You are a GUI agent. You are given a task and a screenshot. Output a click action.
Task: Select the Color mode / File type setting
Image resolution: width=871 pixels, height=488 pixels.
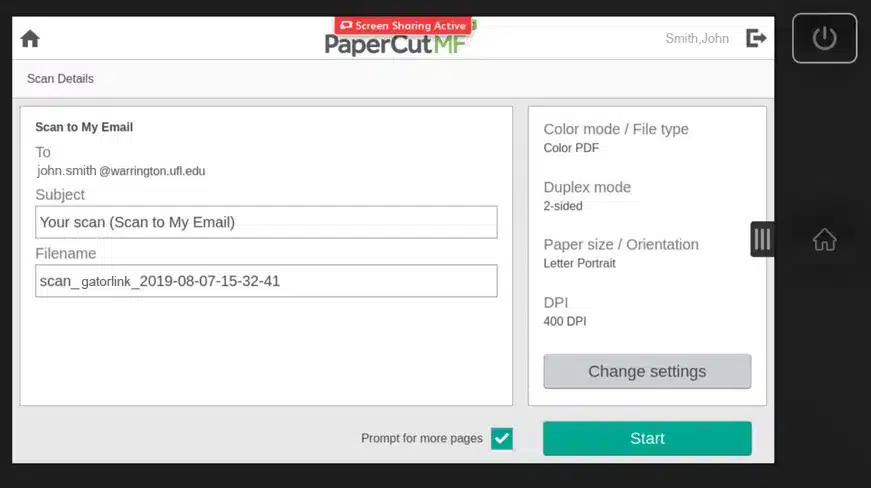tap(615, 138)
